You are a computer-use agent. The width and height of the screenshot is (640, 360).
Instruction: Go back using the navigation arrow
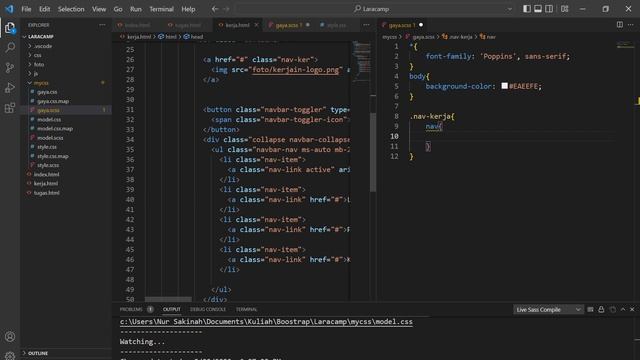click(x=215, y=9)
